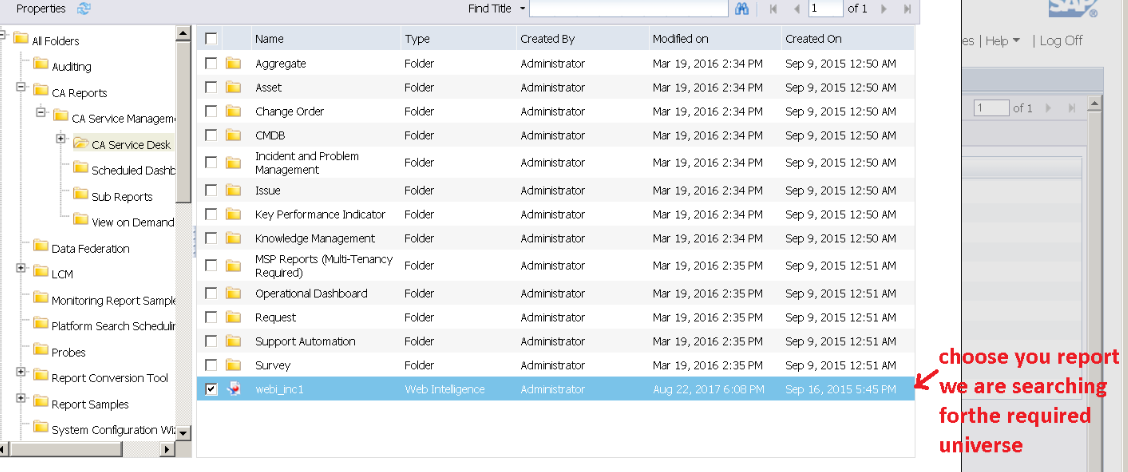This screenshot has width=1128, height=472.
Task: Check the Survey row checkbox
Action: click(x=211, y=365)
